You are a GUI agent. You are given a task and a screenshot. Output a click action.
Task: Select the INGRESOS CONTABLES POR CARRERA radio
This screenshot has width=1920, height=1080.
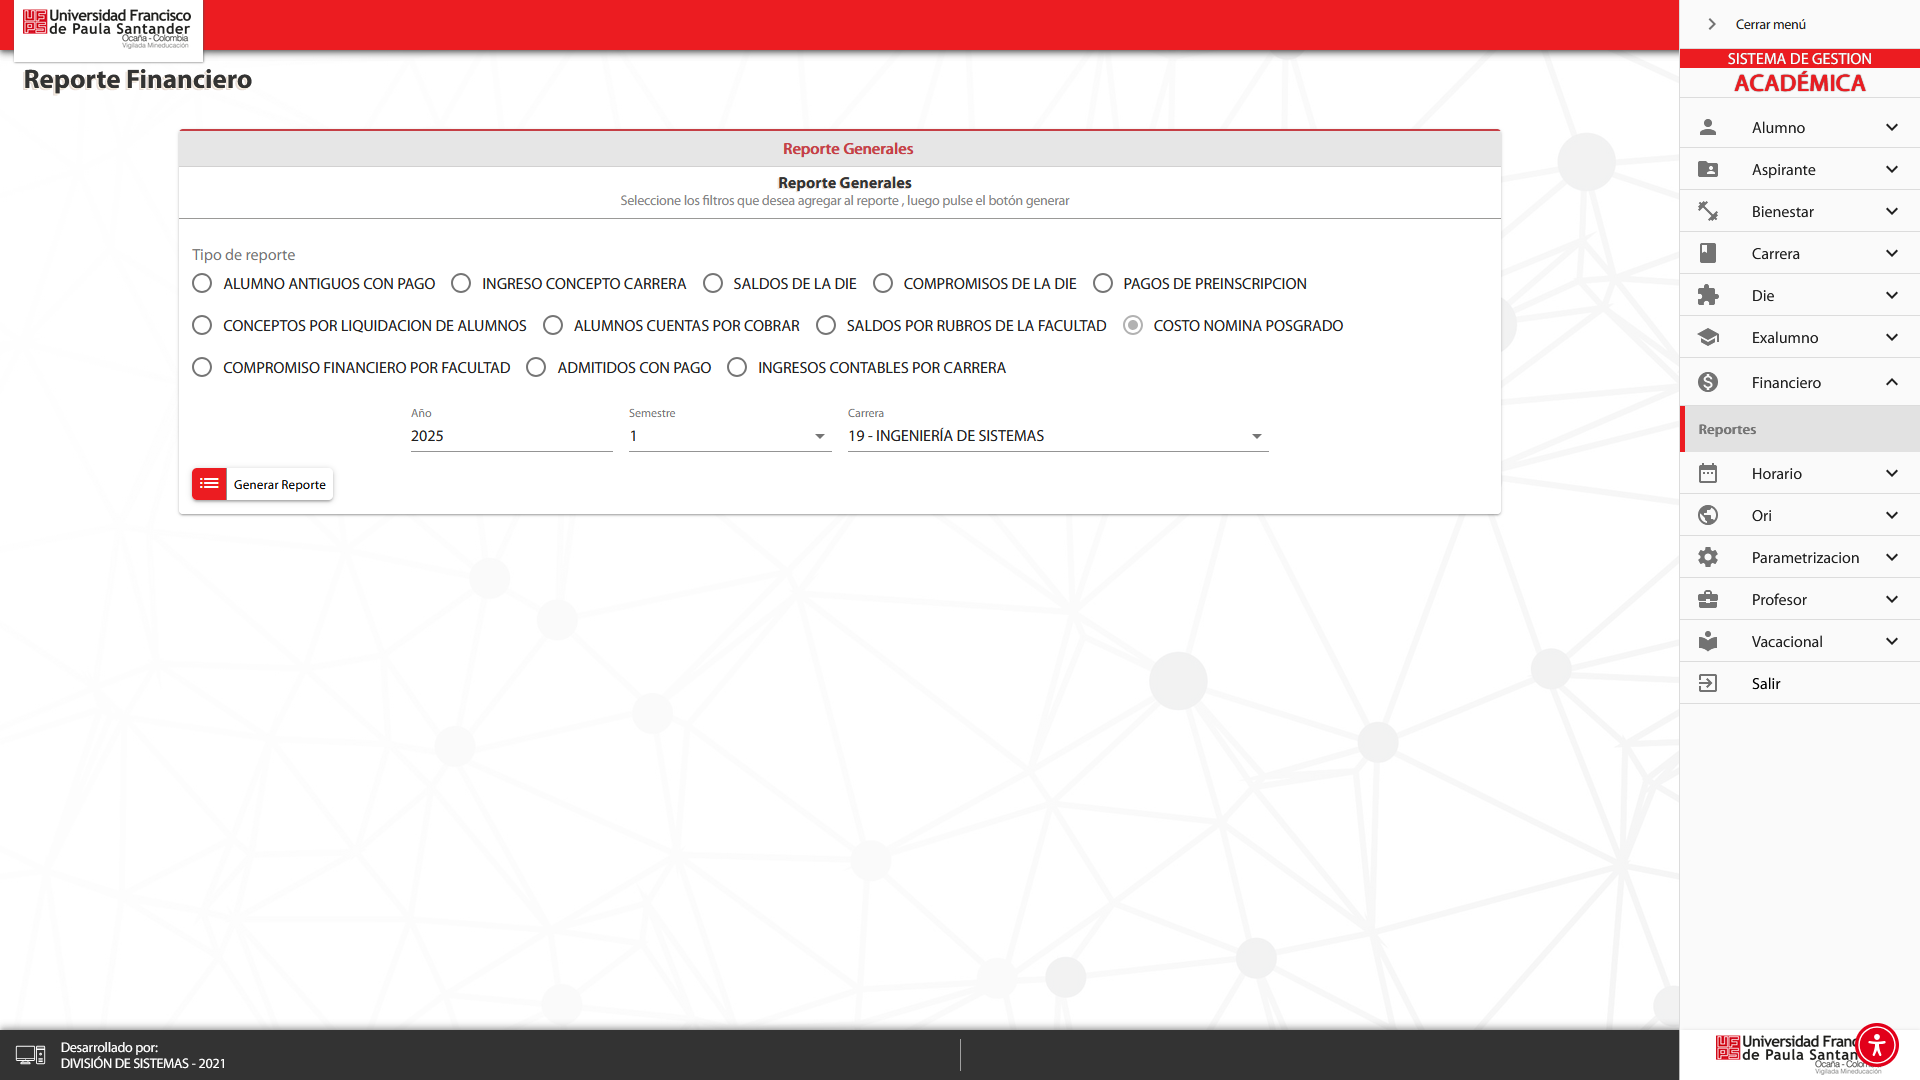click(x=737, y=367)
